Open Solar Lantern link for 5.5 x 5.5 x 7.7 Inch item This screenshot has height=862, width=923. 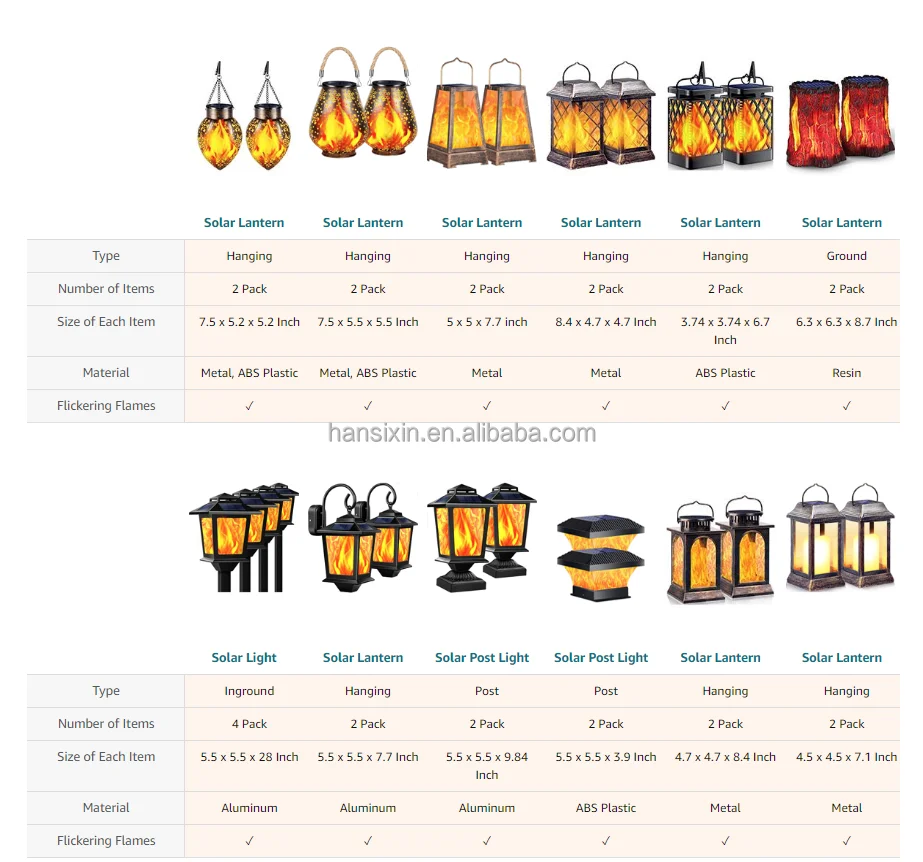(363, 658)
